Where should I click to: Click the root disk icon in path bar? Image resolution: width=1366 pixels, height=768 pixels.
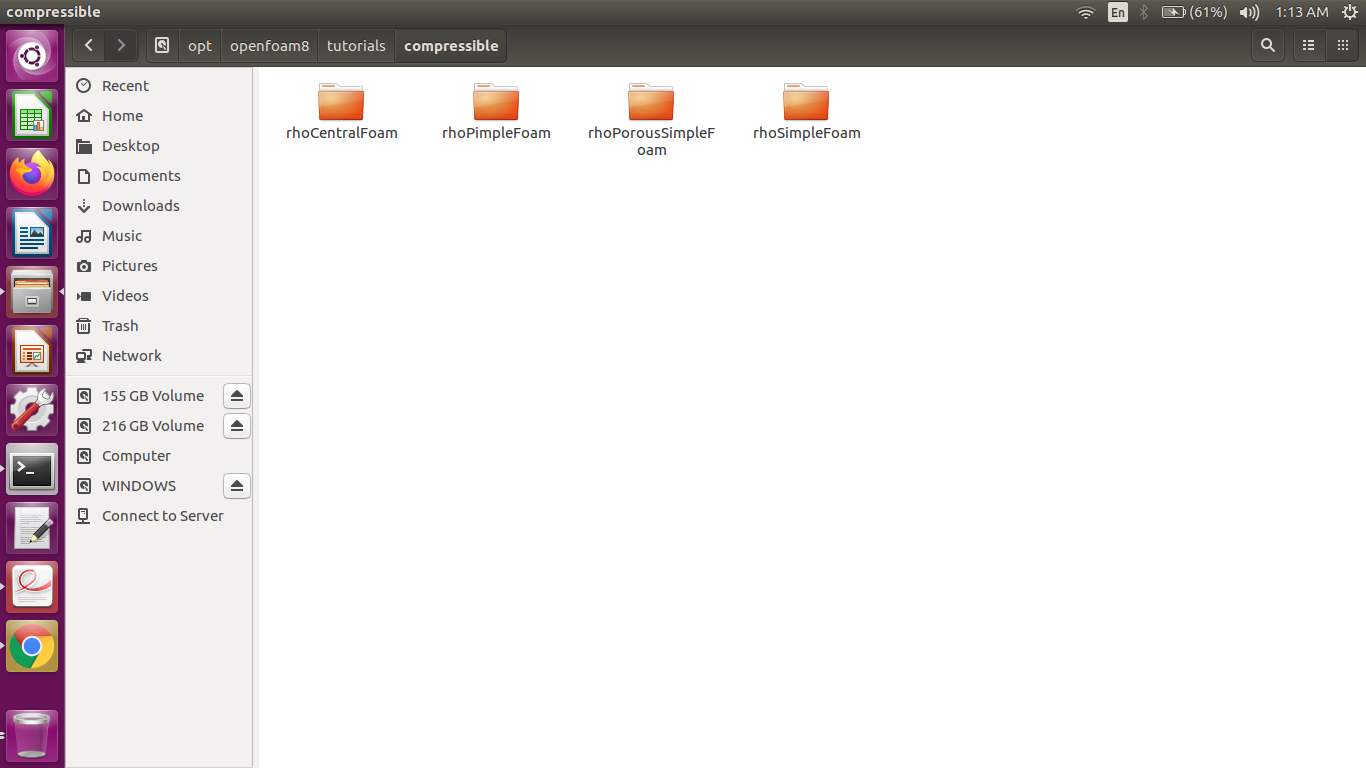(162, 45)
